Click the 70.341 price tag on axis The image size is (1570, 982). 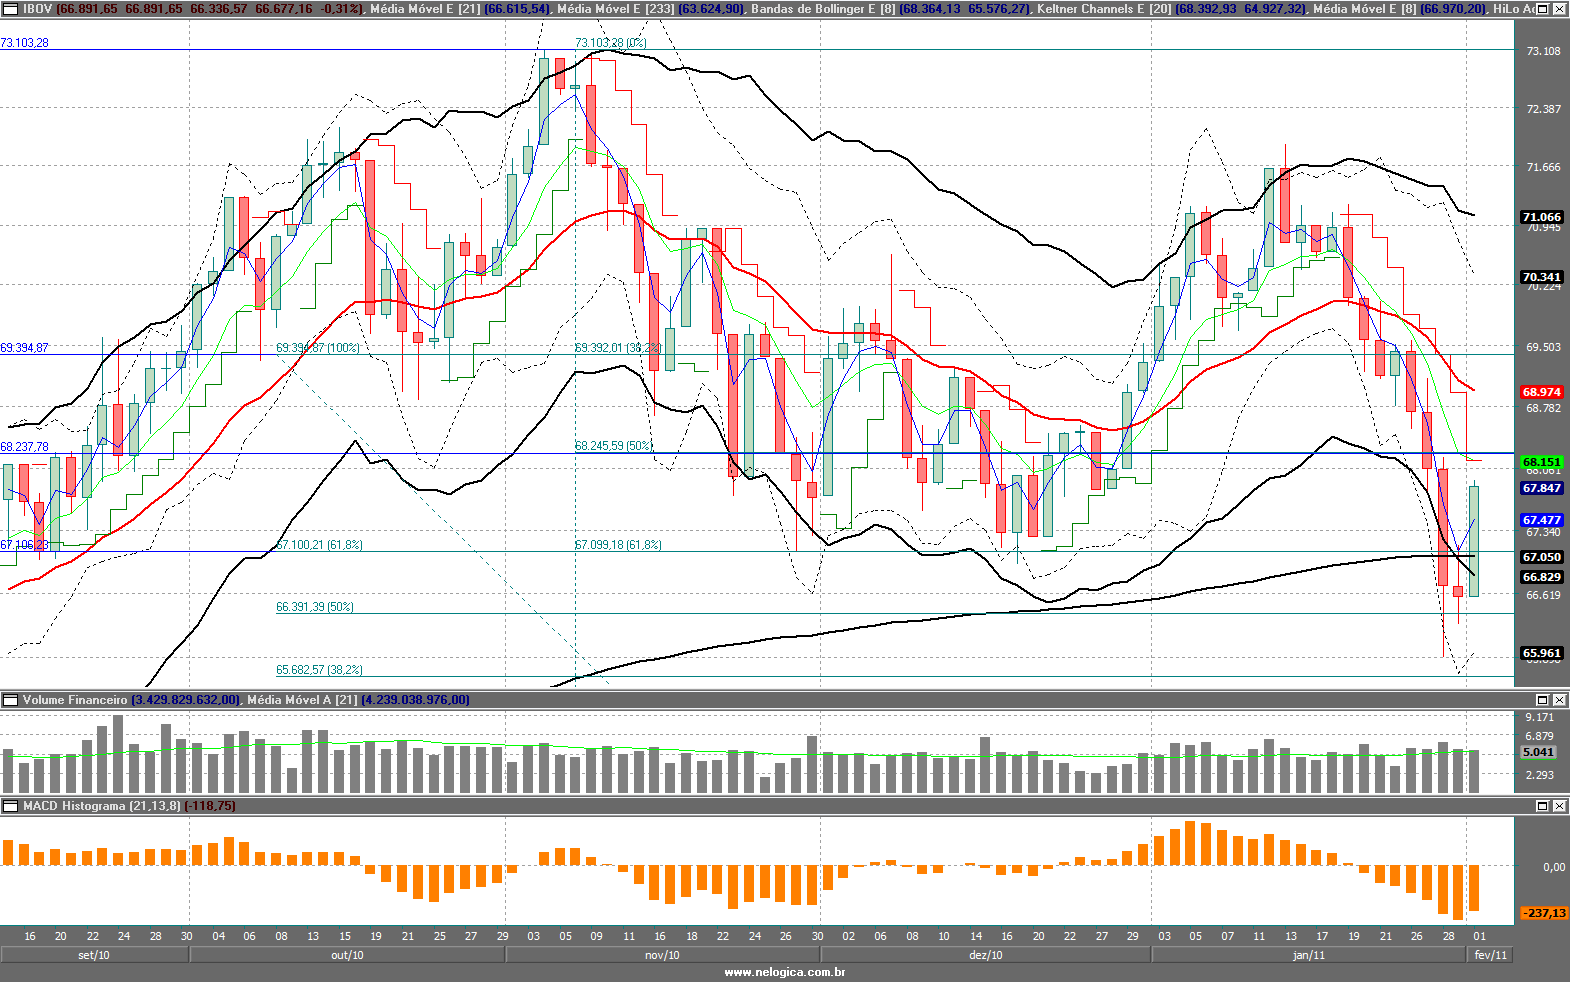pyautogui.click(x=1541, y=277)
